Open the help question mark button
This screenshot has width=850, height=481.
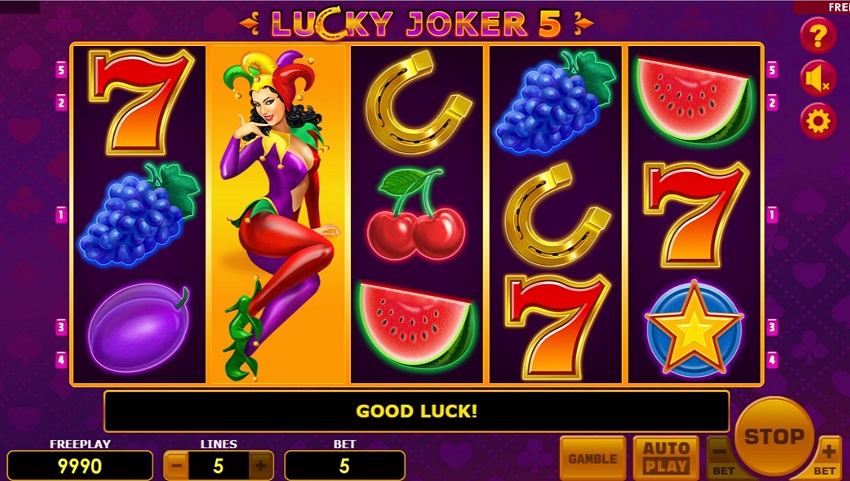818,36
